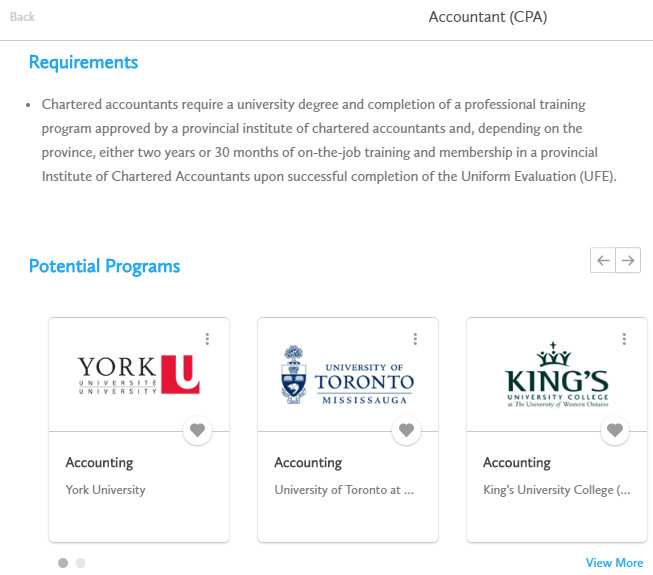Click the King's University College logo
Screen dimensions: 653x575
pyautogui.click(x=557, y=375)
